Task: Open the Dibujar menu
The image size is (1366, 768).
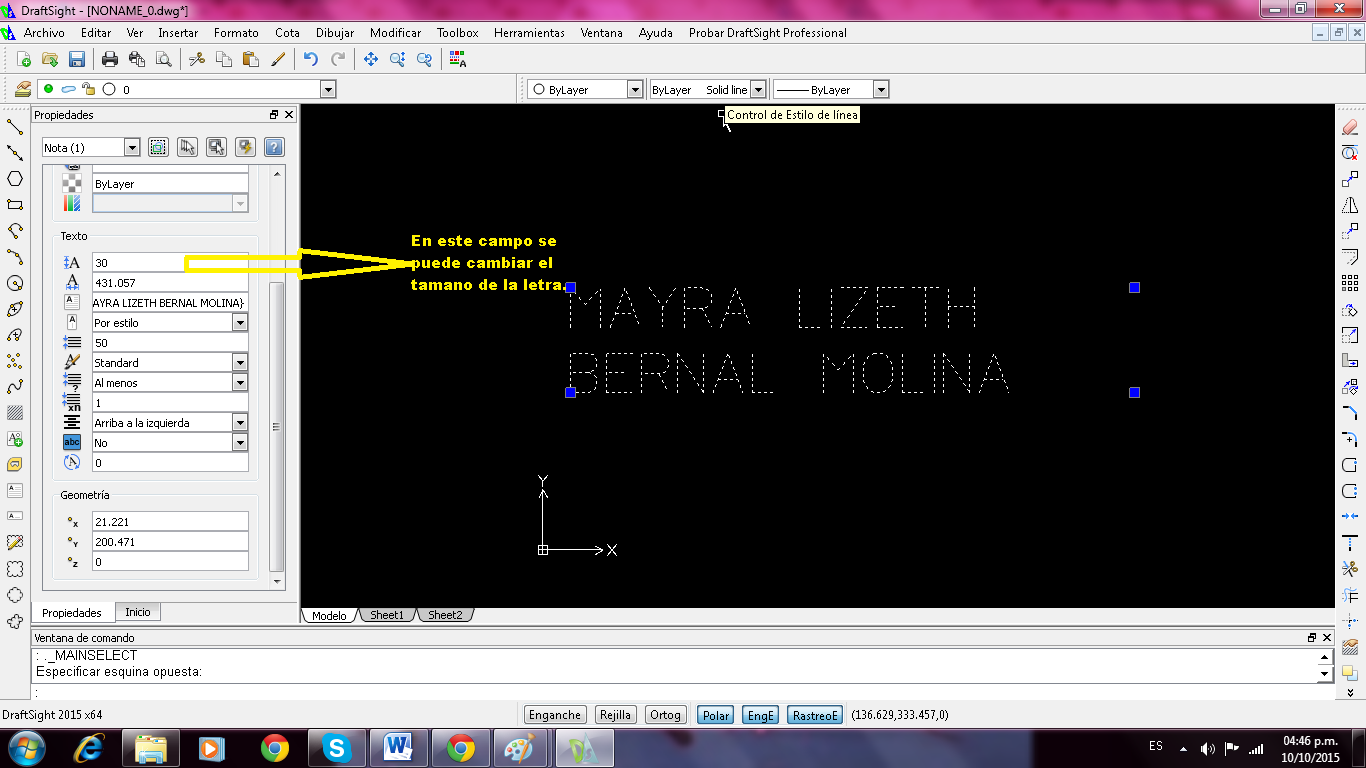Action: click(x=334, y=33)
